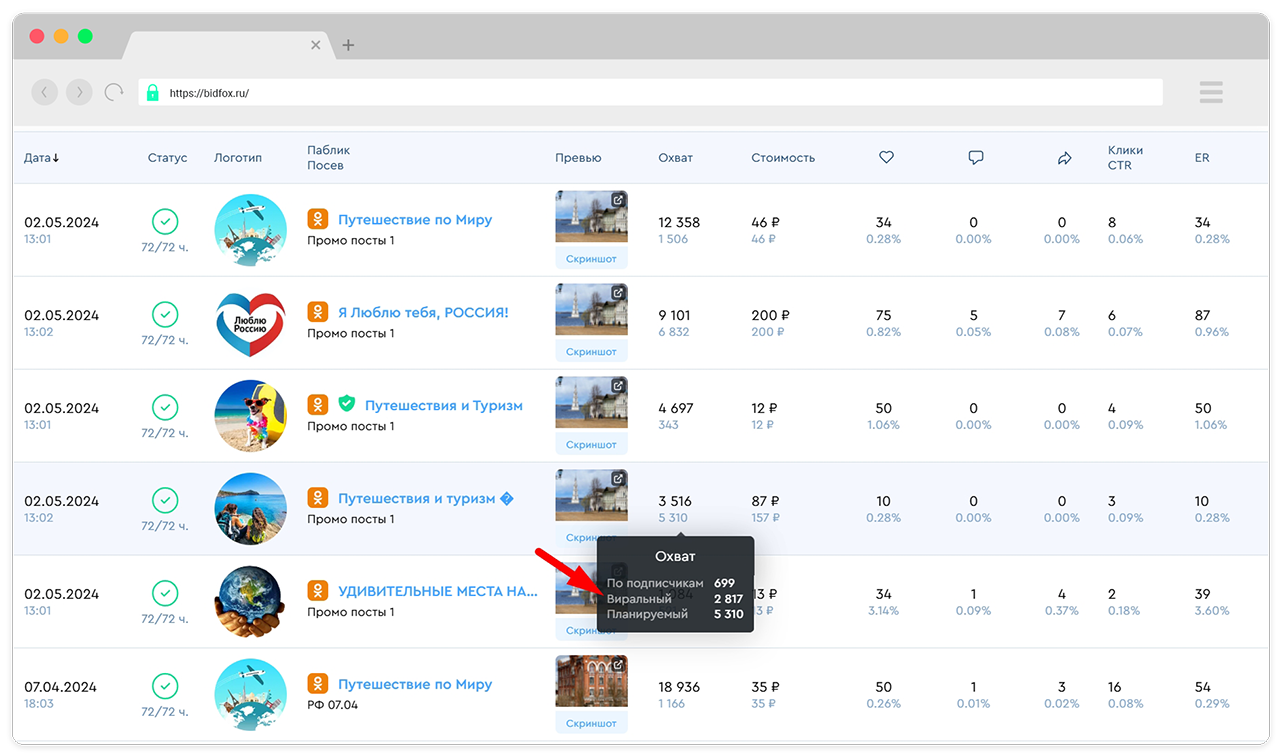Click the green padlock security icon

pyautogui.click(x=152, y=93)
